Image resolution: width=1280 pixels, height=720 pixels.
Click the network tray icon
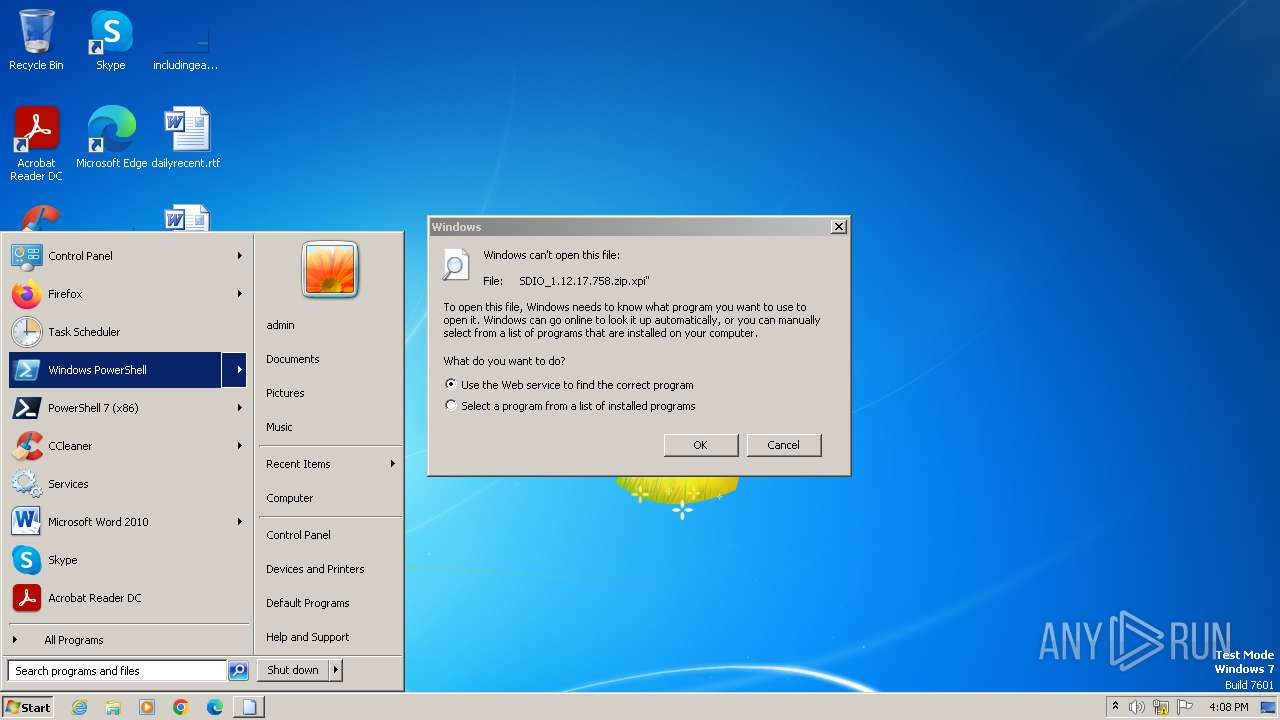1161,707
